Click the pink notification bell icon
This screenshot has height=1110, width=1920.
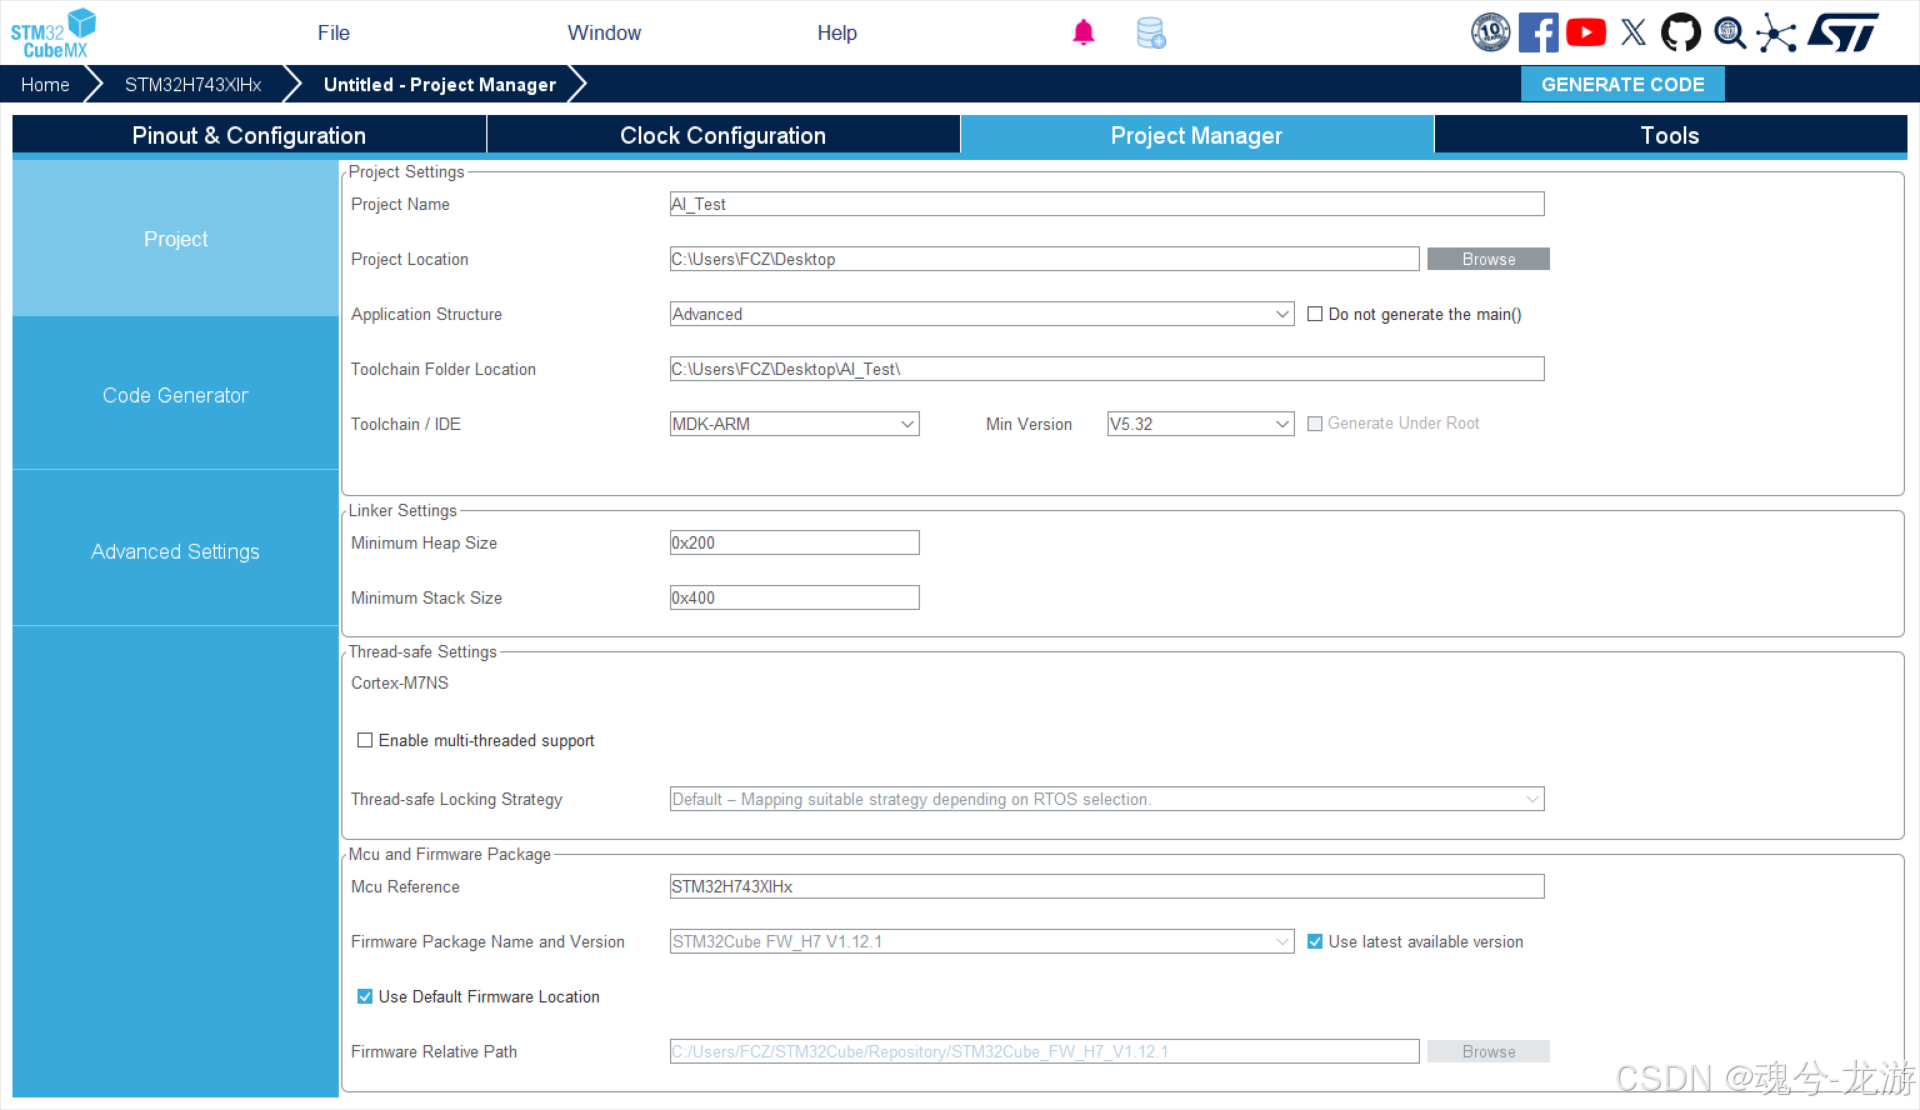[1083, 32]
